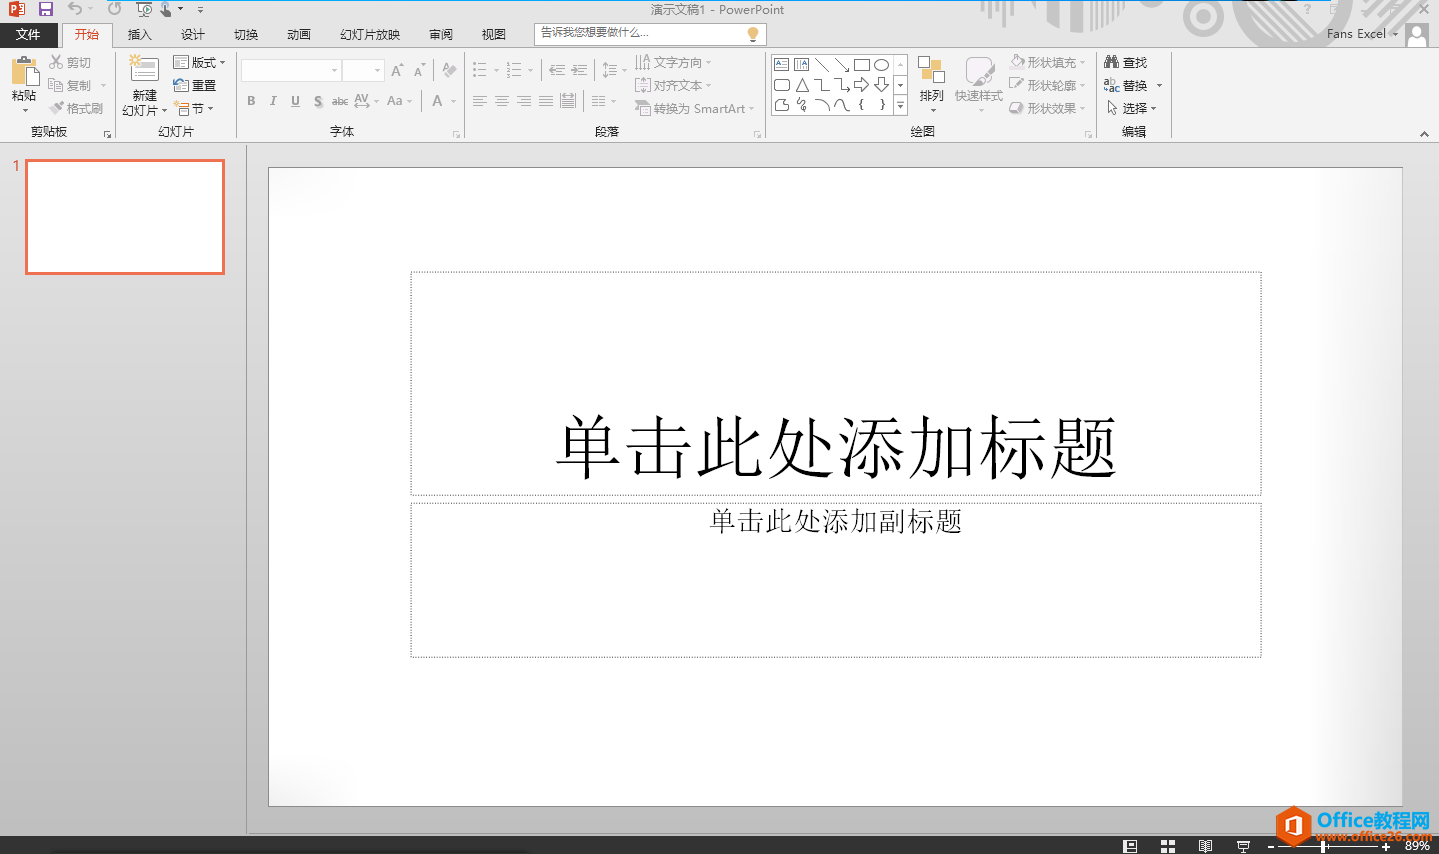Switch to the 设计 (Design) tab
The image size is (1439, 854).
[193, 34]
